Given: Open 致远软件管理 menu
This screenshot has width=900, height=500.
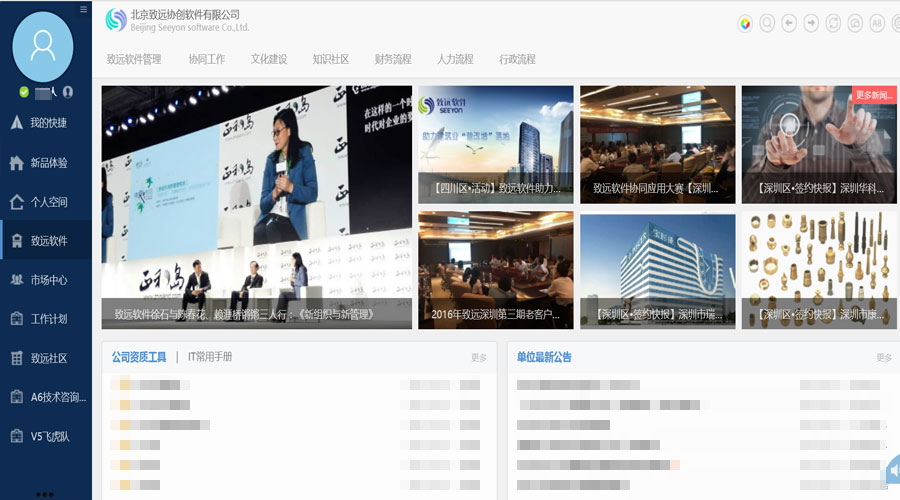Looking at the screenshot, I should pyautogui.click(x=134, y=59).
